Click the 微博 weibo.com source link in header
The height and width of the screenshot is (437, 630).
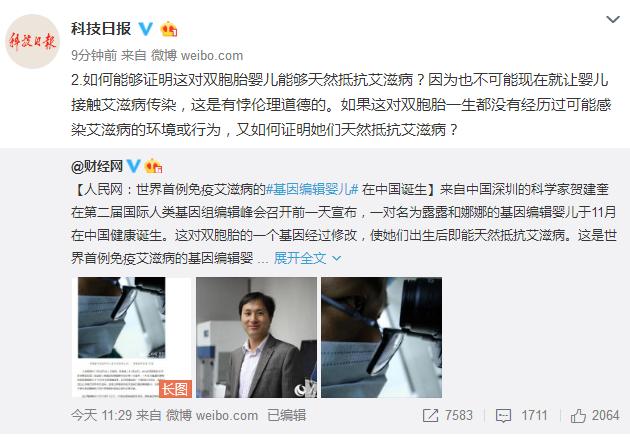[197, 55]
